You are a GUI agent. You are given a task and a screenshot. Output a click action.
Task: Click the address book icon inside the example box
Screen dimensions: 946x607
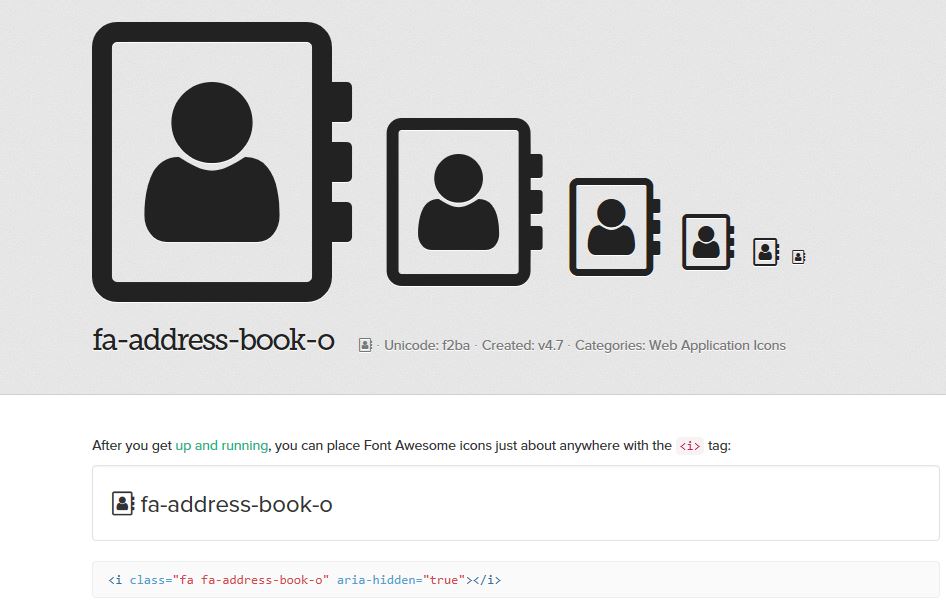122,503
